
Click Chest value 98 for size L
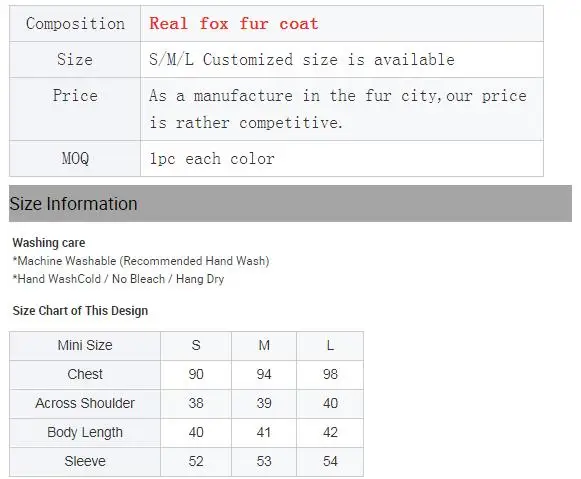tap(330, 375)
